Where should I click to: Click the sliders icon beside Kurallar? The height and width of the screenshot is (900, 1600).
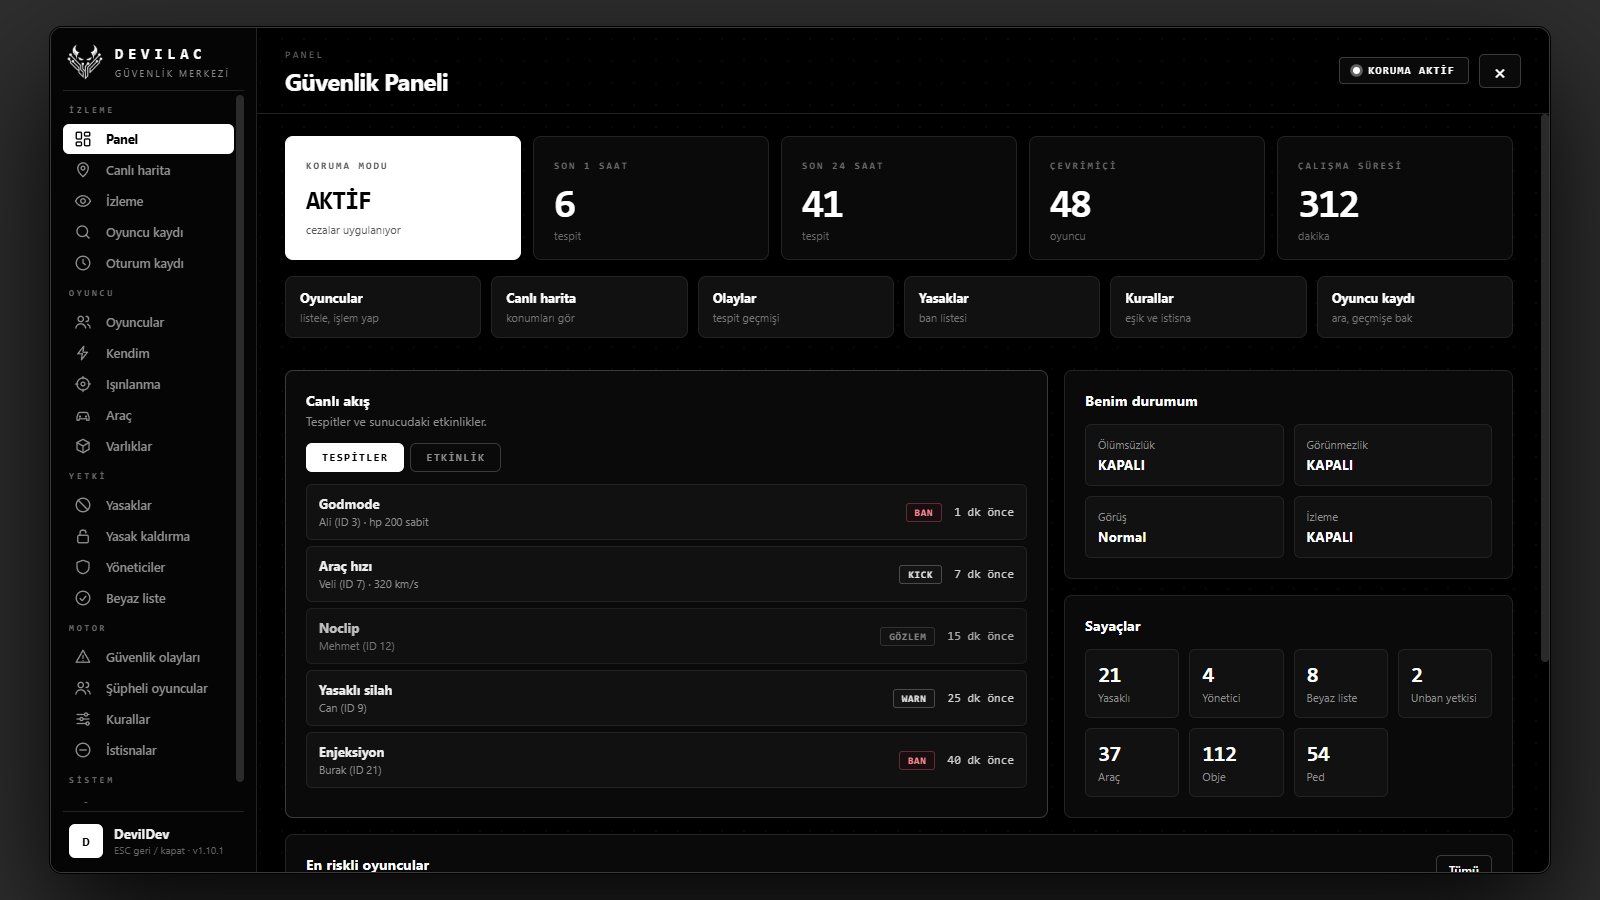coord(83,719)
